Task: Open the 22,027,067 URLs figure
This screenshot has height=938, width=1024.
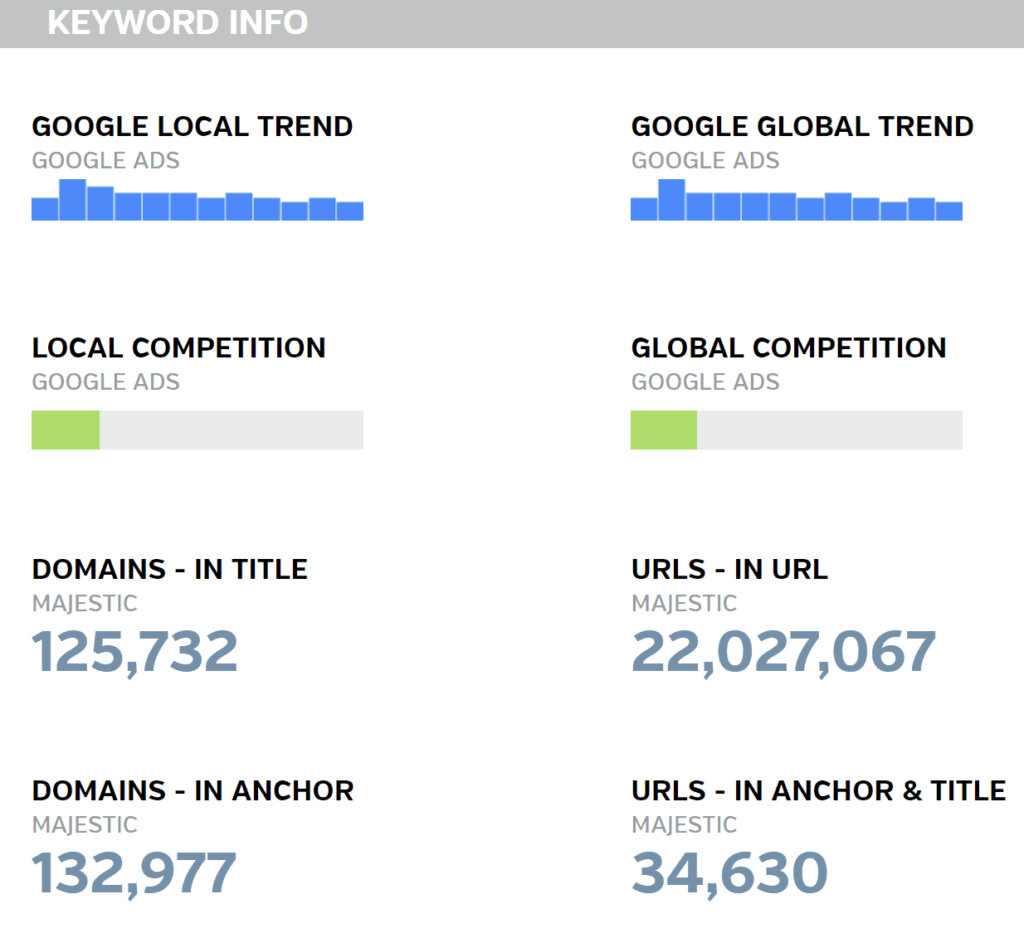Action: [x=783, y=652]
